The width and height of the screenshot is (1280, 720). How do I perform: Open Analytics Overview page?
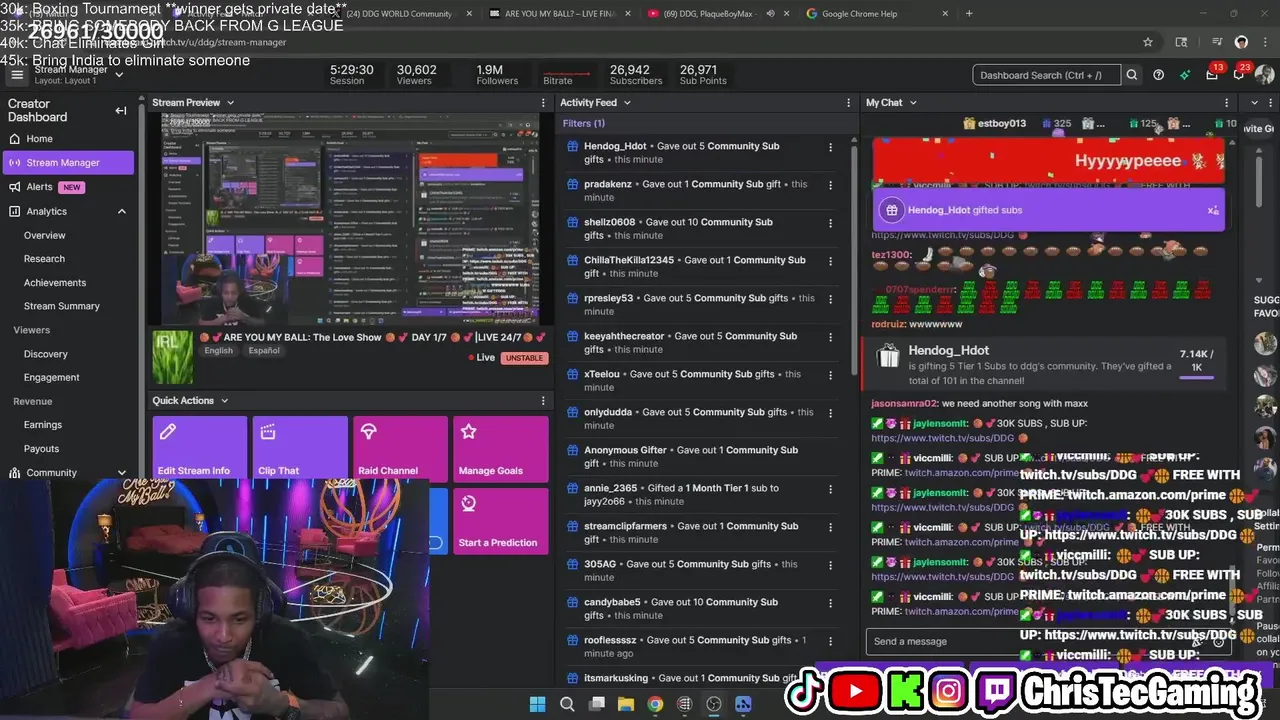pyautogui.click(x=45, y=235)
